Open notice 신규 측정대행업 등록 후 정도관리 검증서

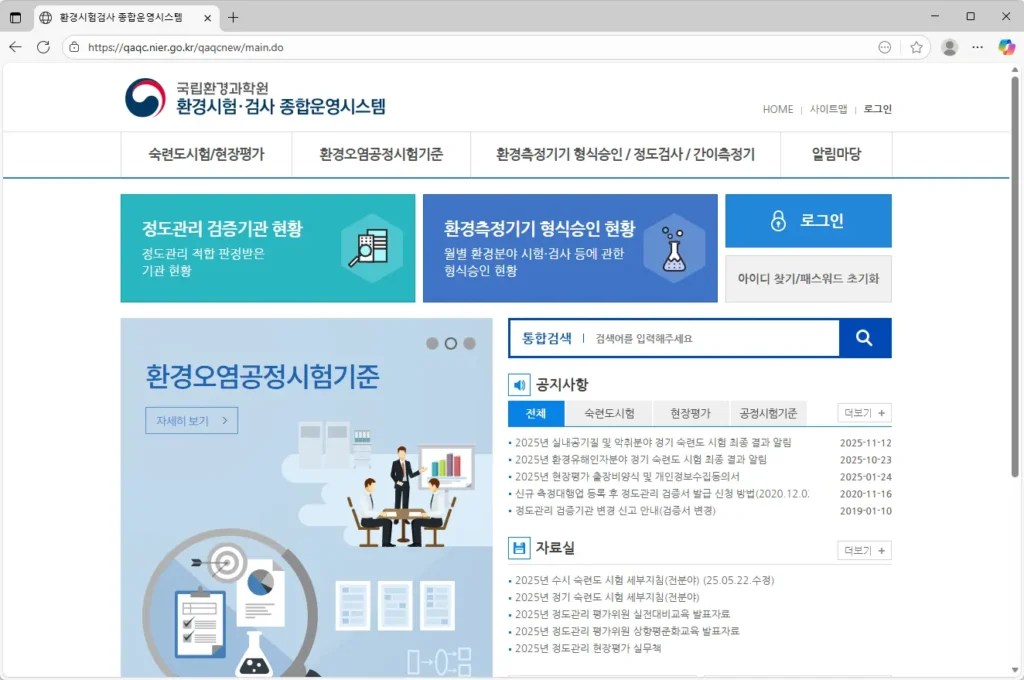tap(662, 494)
